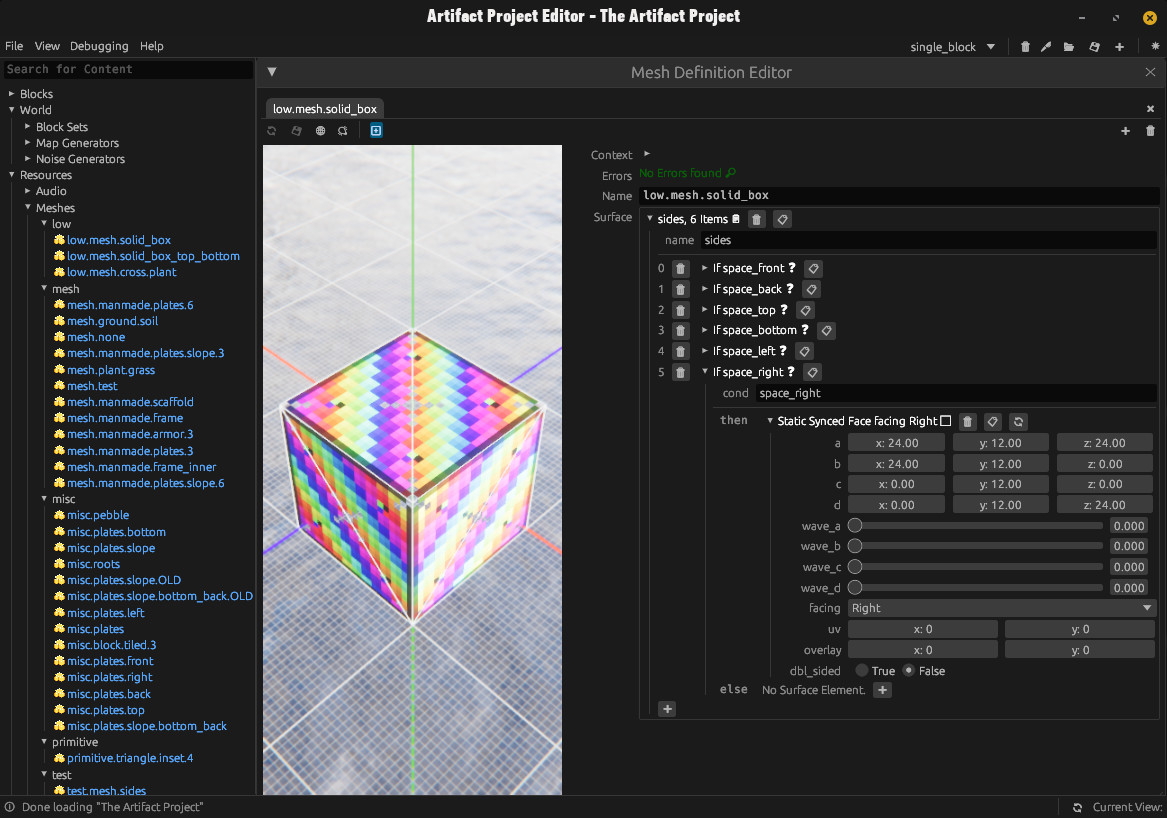Click the wave_a slider handle
Screen dimensions: 1167x818
[855, 526]
